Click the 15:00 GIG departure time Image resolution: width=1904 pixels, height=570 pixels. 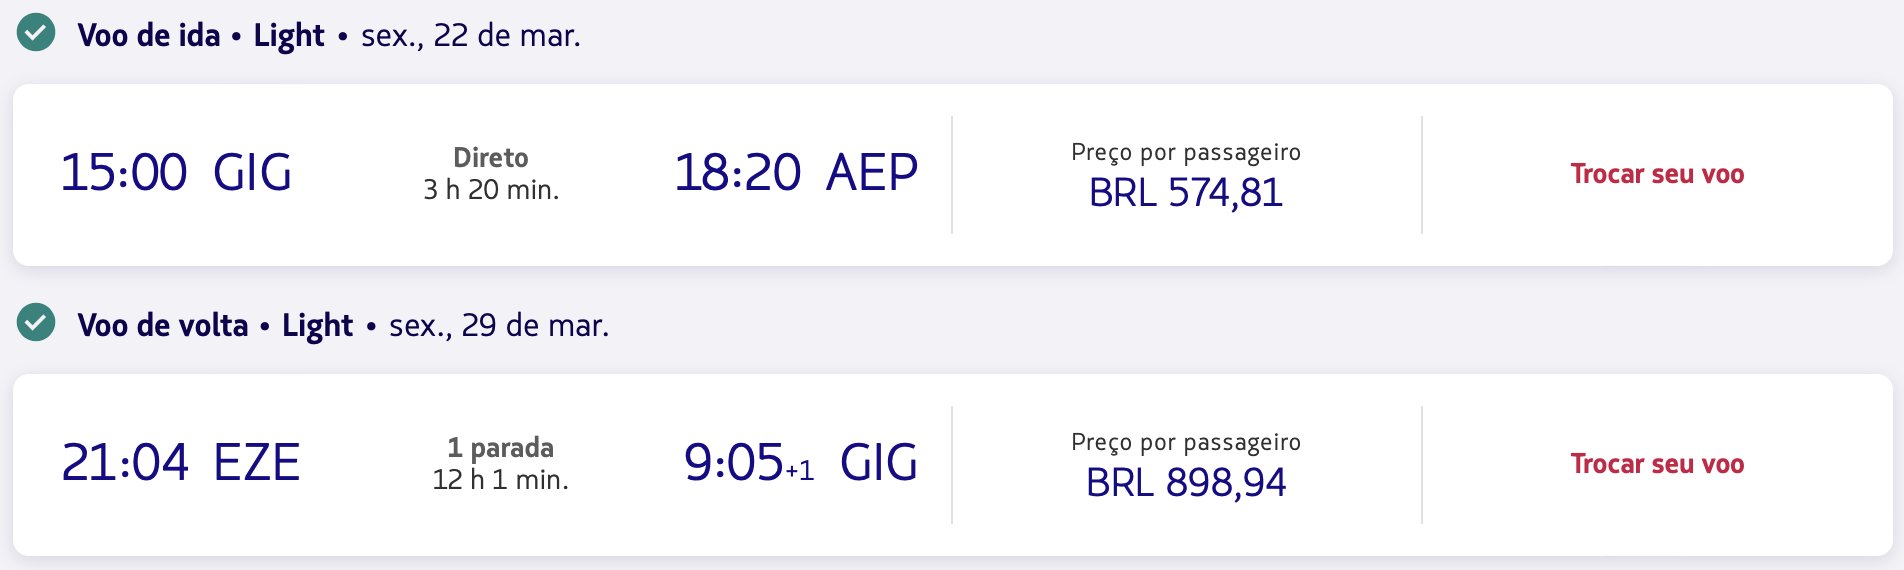click(176, 172)
